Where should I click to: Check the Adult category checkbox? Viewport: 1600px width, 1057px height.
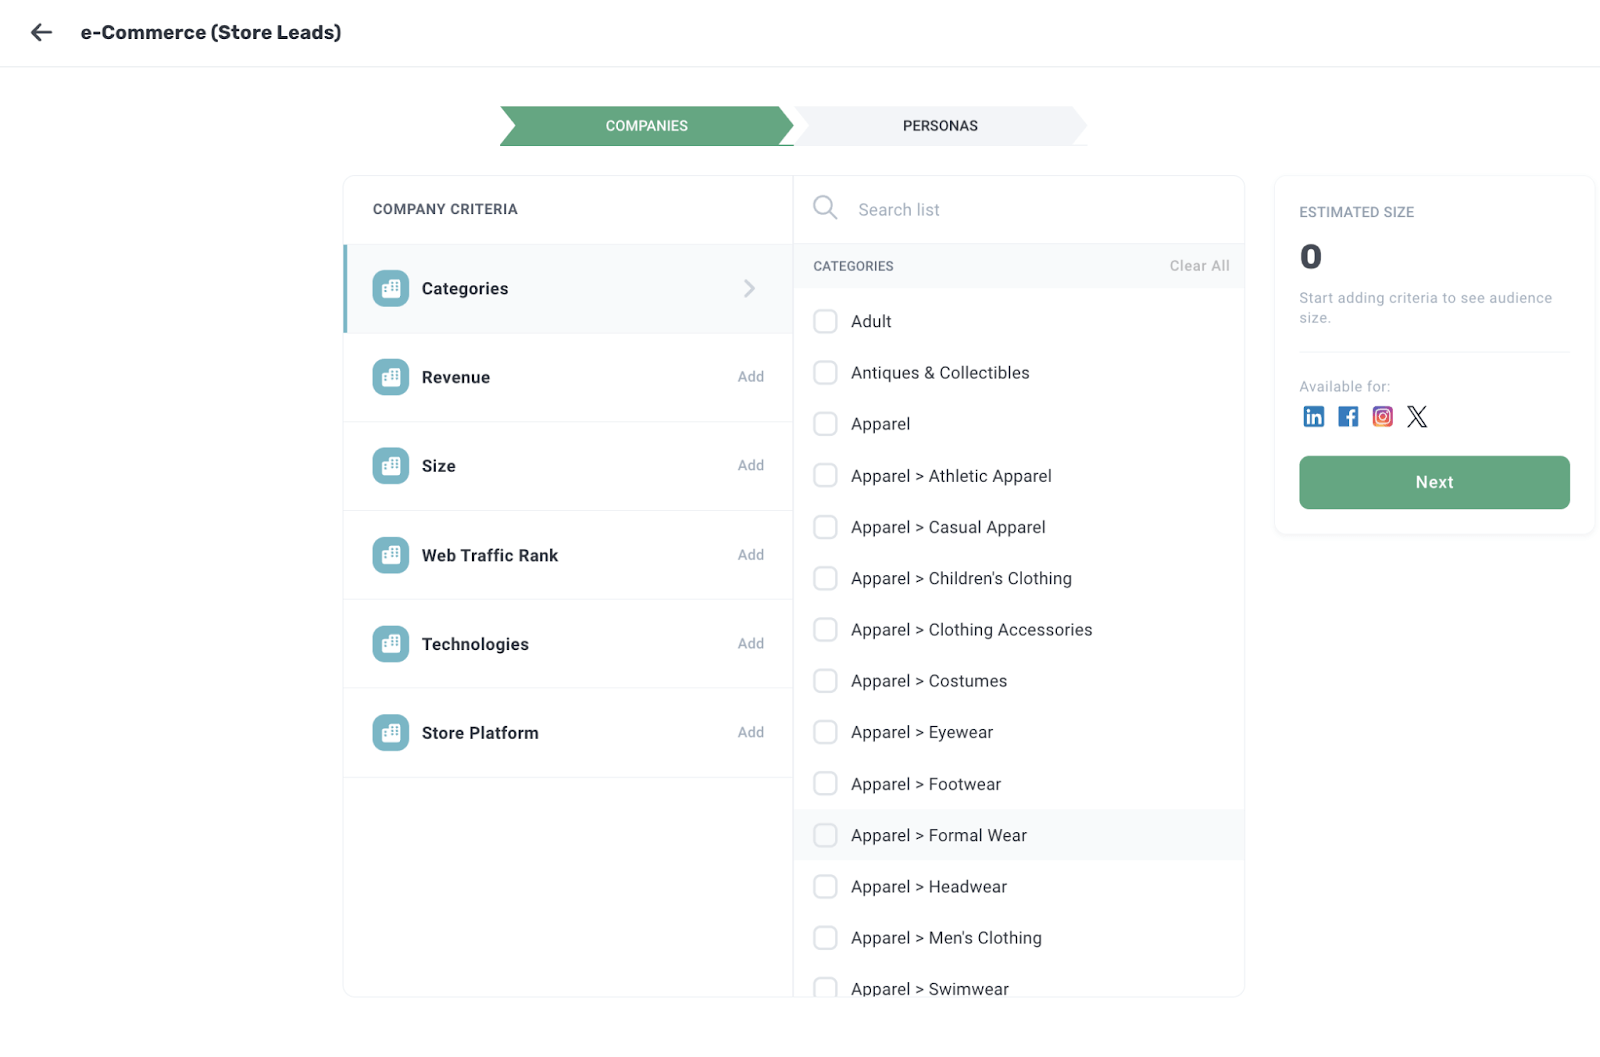(825, 321)
